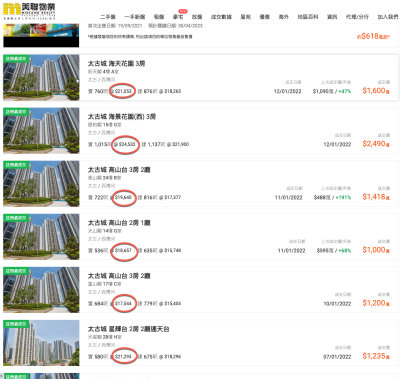Open the 放盤 menu item
400x379 pixels.
(x=197, y=17)
